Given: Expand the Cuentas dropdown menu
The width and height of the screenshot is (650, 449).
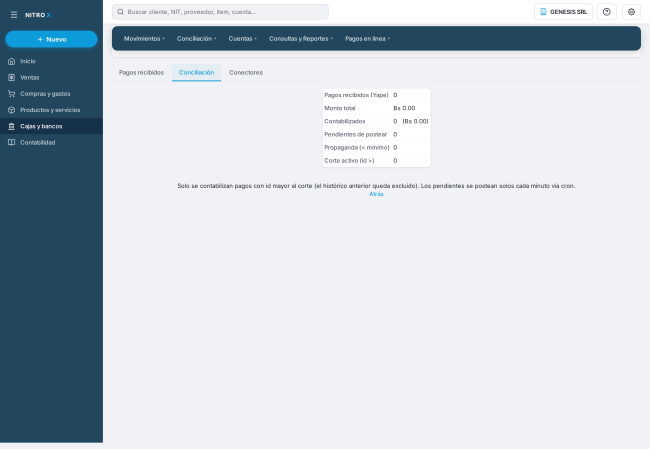Looking at the screenshot, I should click(x=243, y=39).
